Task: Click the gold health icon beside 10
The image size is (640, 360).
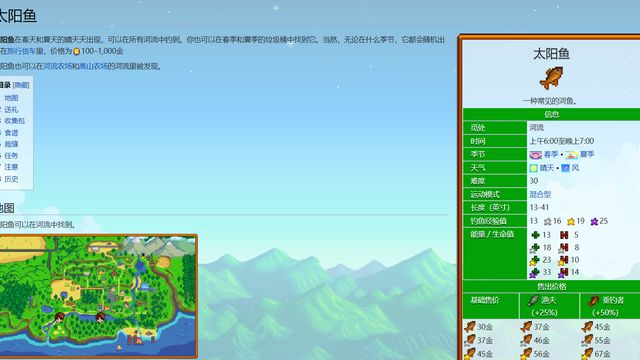Action: pyautogui.click(x=563, y=260)
